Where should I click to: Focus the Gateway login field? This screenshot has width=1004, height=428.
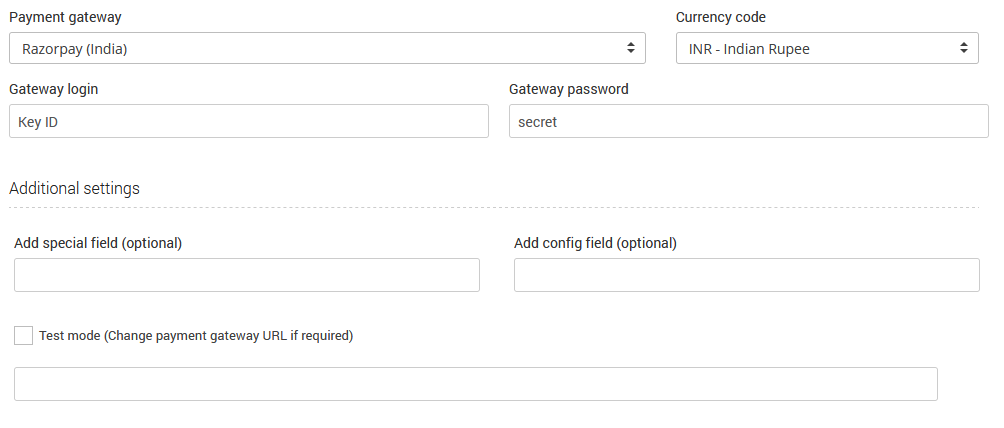tap(248, 121)
